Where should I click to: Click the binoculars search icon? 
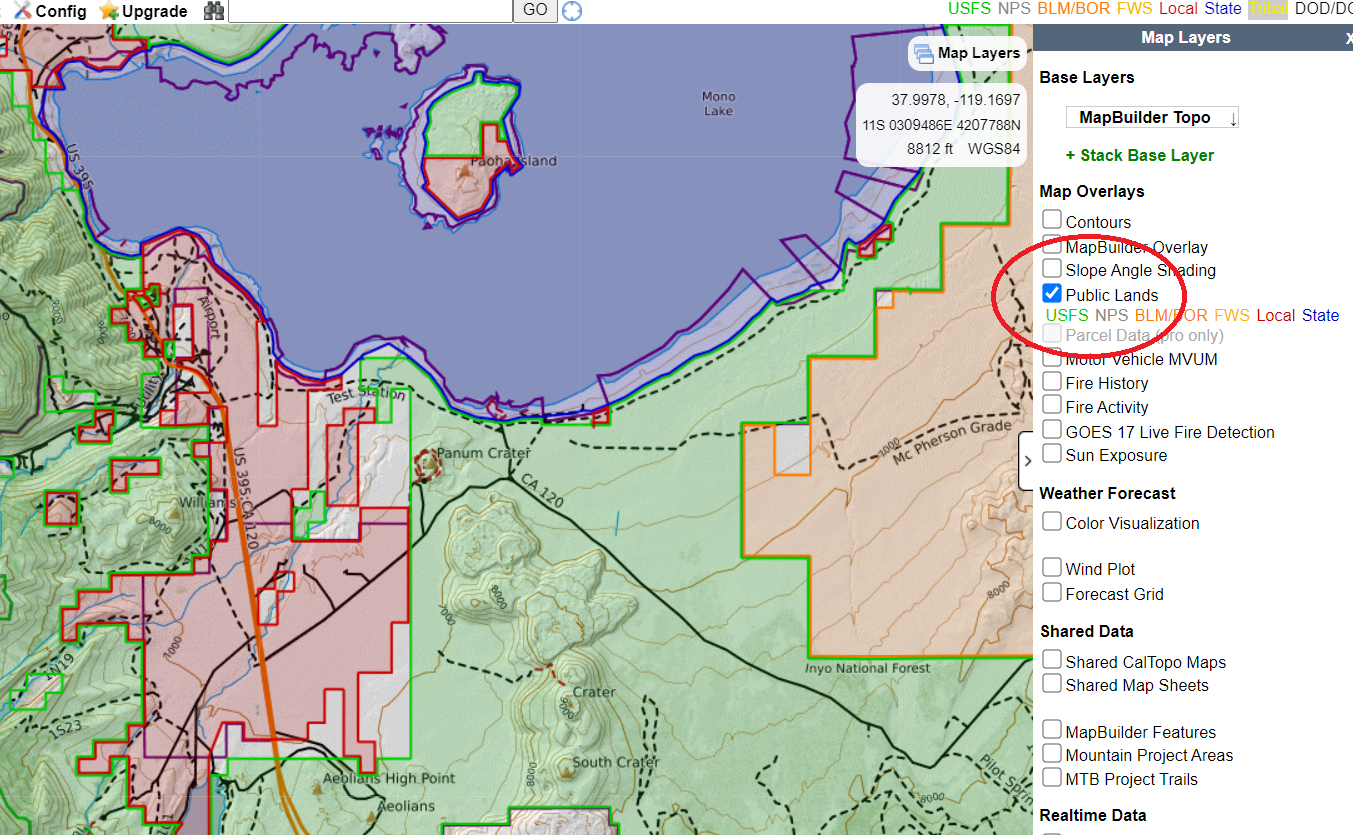214,11
